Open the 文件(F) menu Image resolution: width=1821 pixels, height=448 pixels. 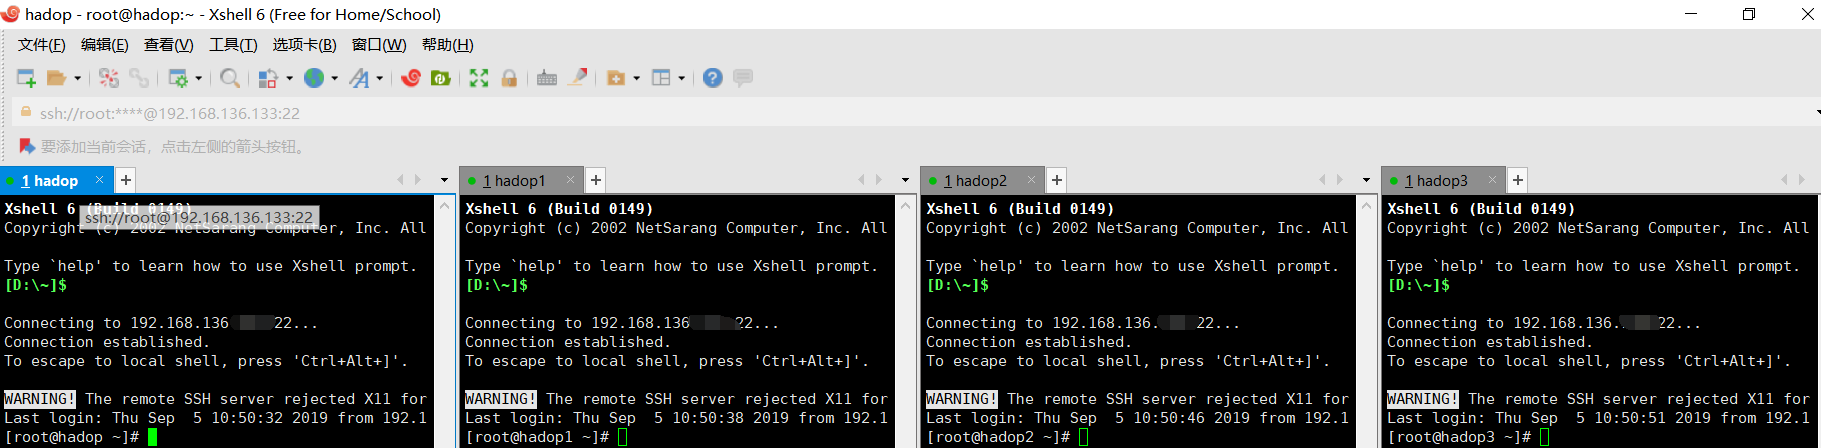click(41, 45)
